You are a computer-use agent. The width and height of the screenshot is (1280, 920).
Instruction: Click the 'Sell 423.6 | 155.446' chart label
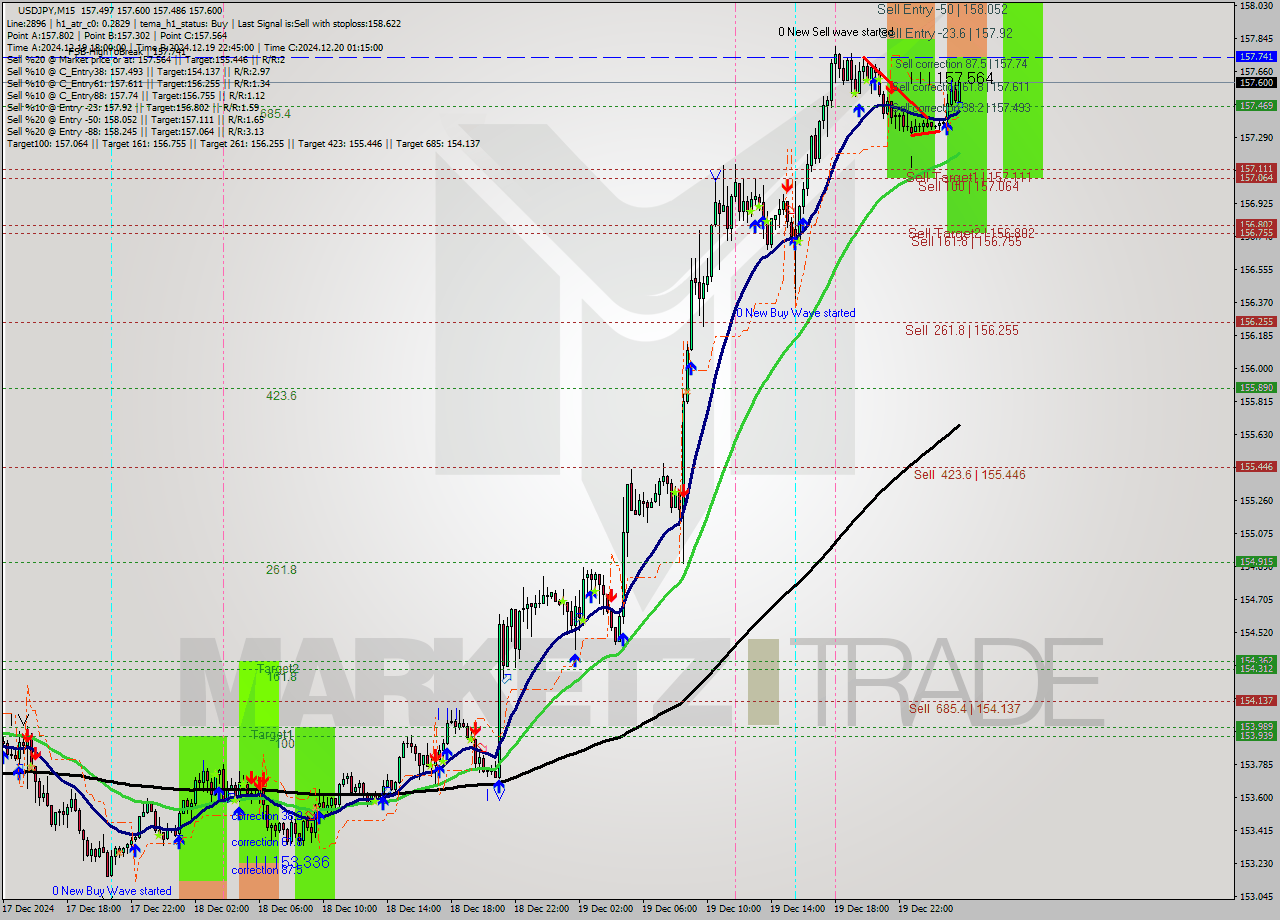point(969,474)
